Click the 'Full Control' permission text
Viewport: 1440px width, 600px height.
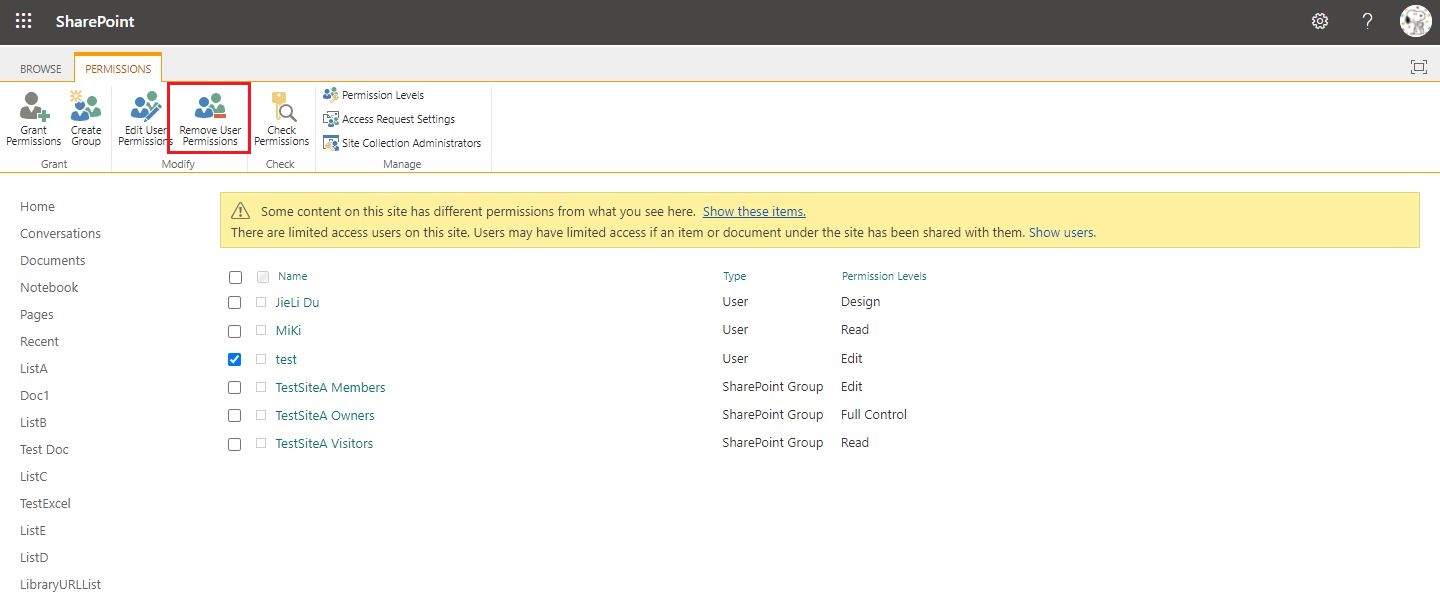pyautogui.click(x=874, y=415)
